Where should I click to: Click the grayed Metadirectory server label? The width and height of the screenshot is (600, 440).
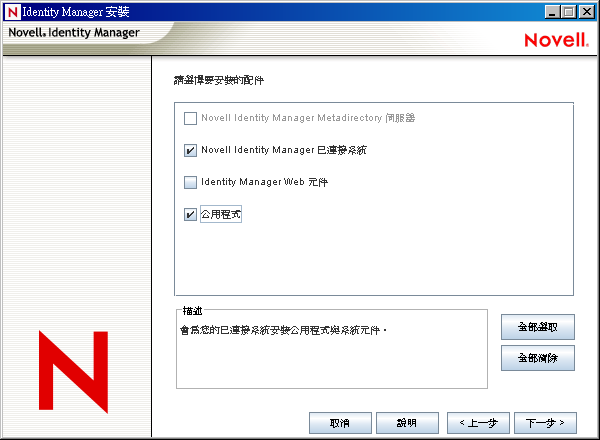point(308,118)
